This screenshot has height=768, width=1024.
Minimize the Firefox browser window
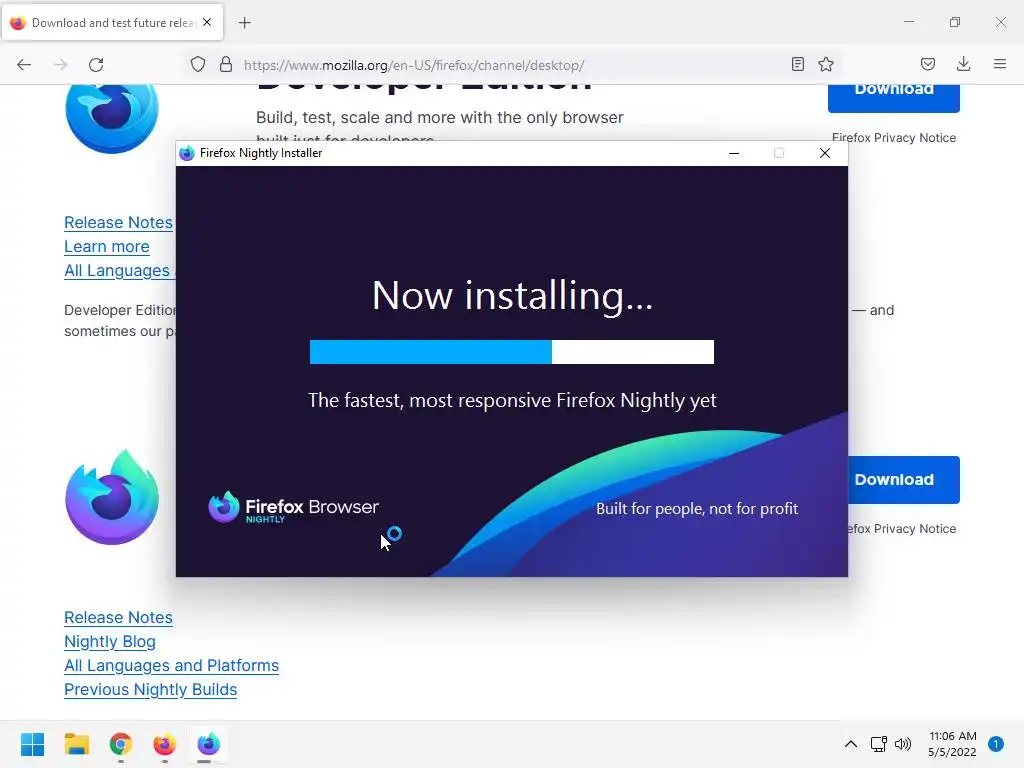click(x=908, y=22)
